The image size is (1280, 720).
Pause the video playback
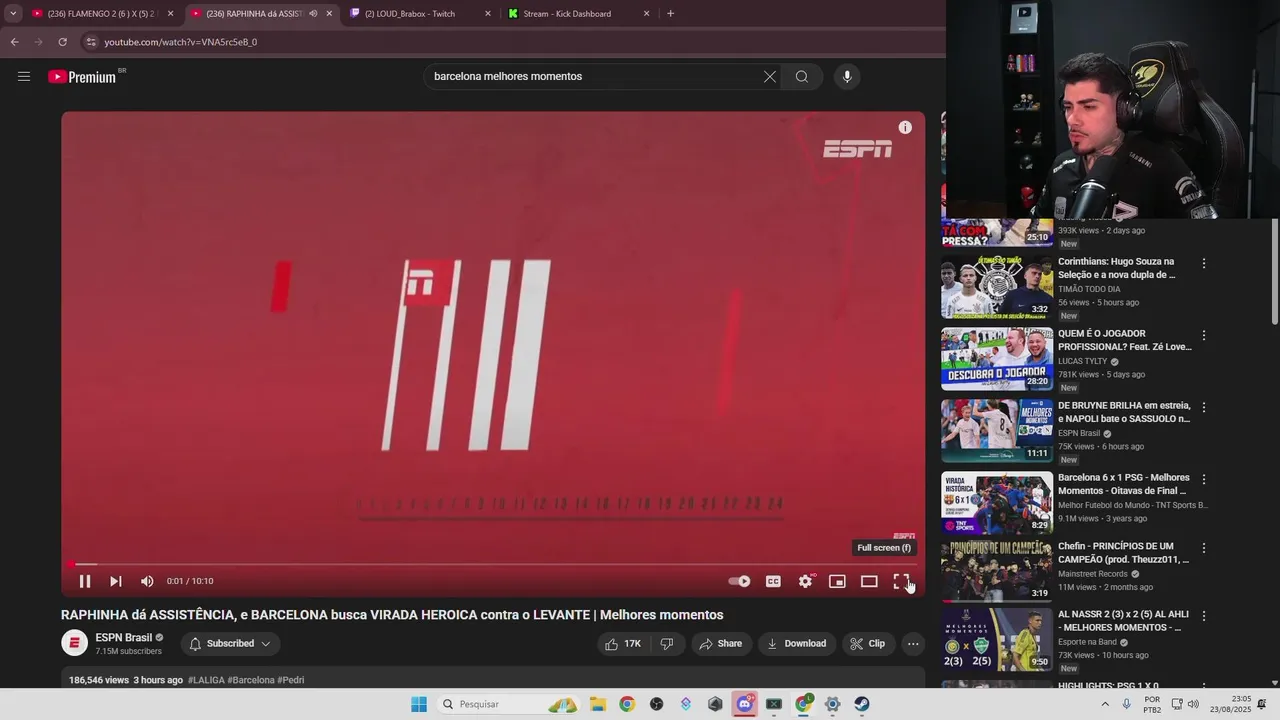point(85,581)
